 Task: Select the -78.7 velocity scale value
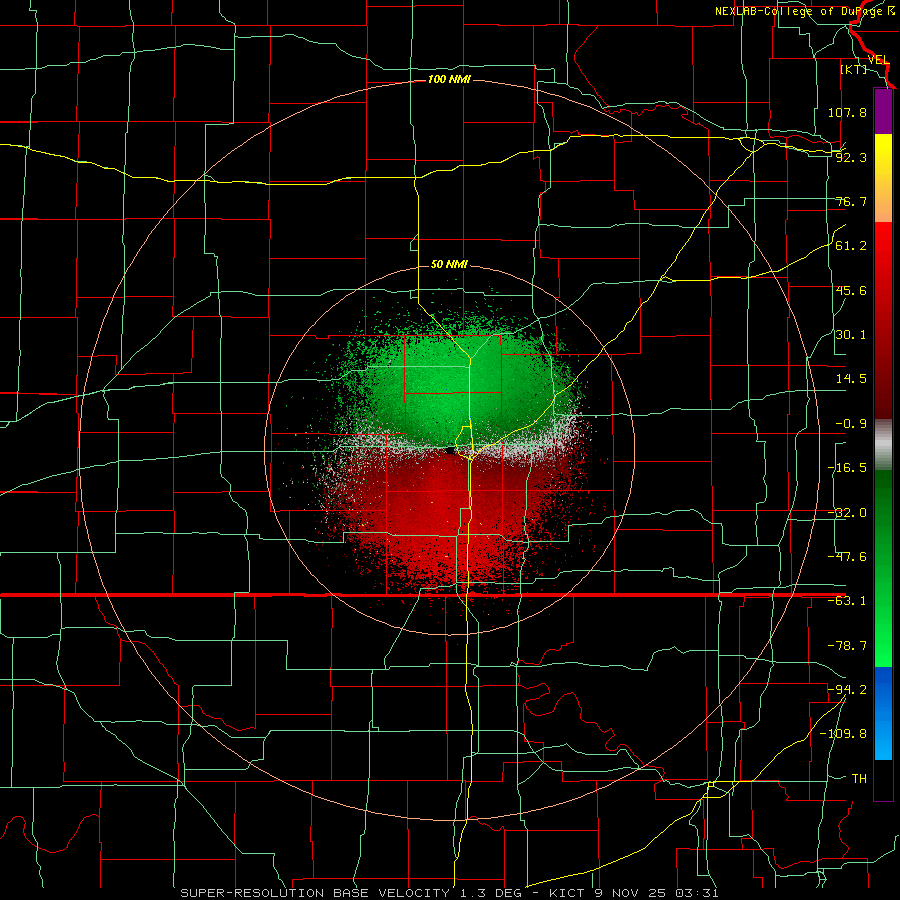847,646
